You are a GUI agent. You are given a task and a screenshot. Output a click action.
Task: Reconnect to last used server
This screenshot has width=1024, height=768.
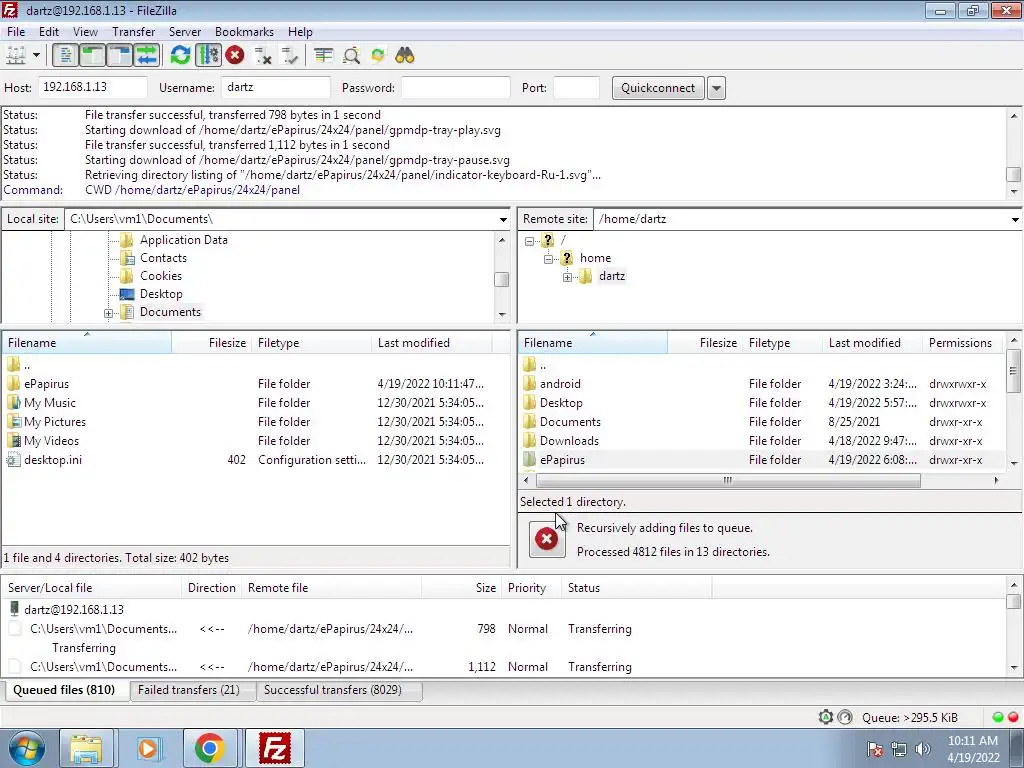pos(289,56)
